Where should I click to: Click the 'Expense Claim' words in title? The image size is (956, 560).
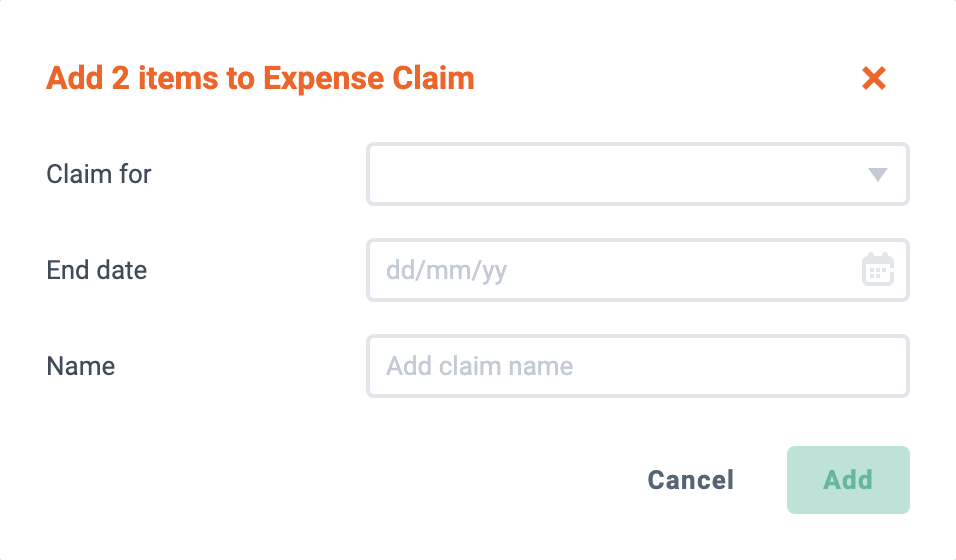(369, 78)
